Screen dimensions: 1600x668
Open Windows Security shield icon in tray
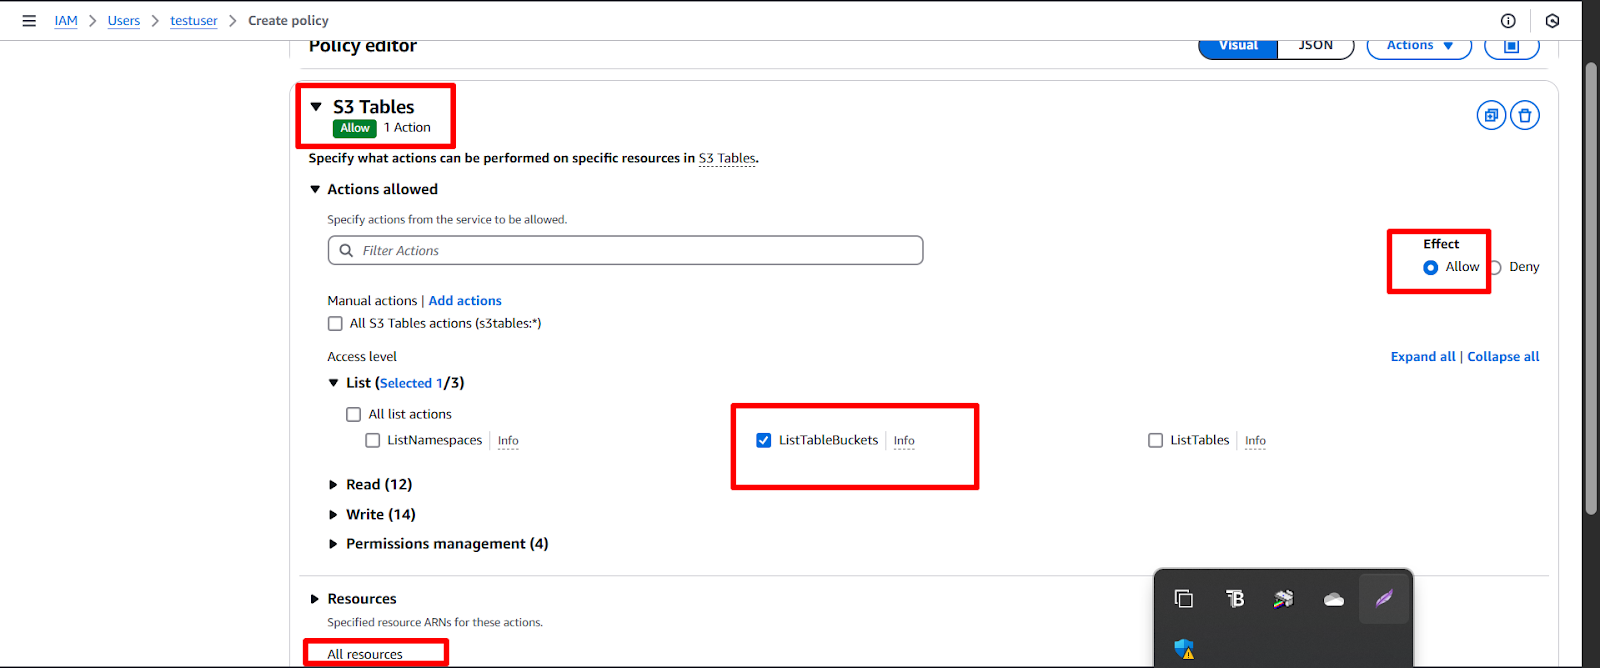tap(1185, 649)
